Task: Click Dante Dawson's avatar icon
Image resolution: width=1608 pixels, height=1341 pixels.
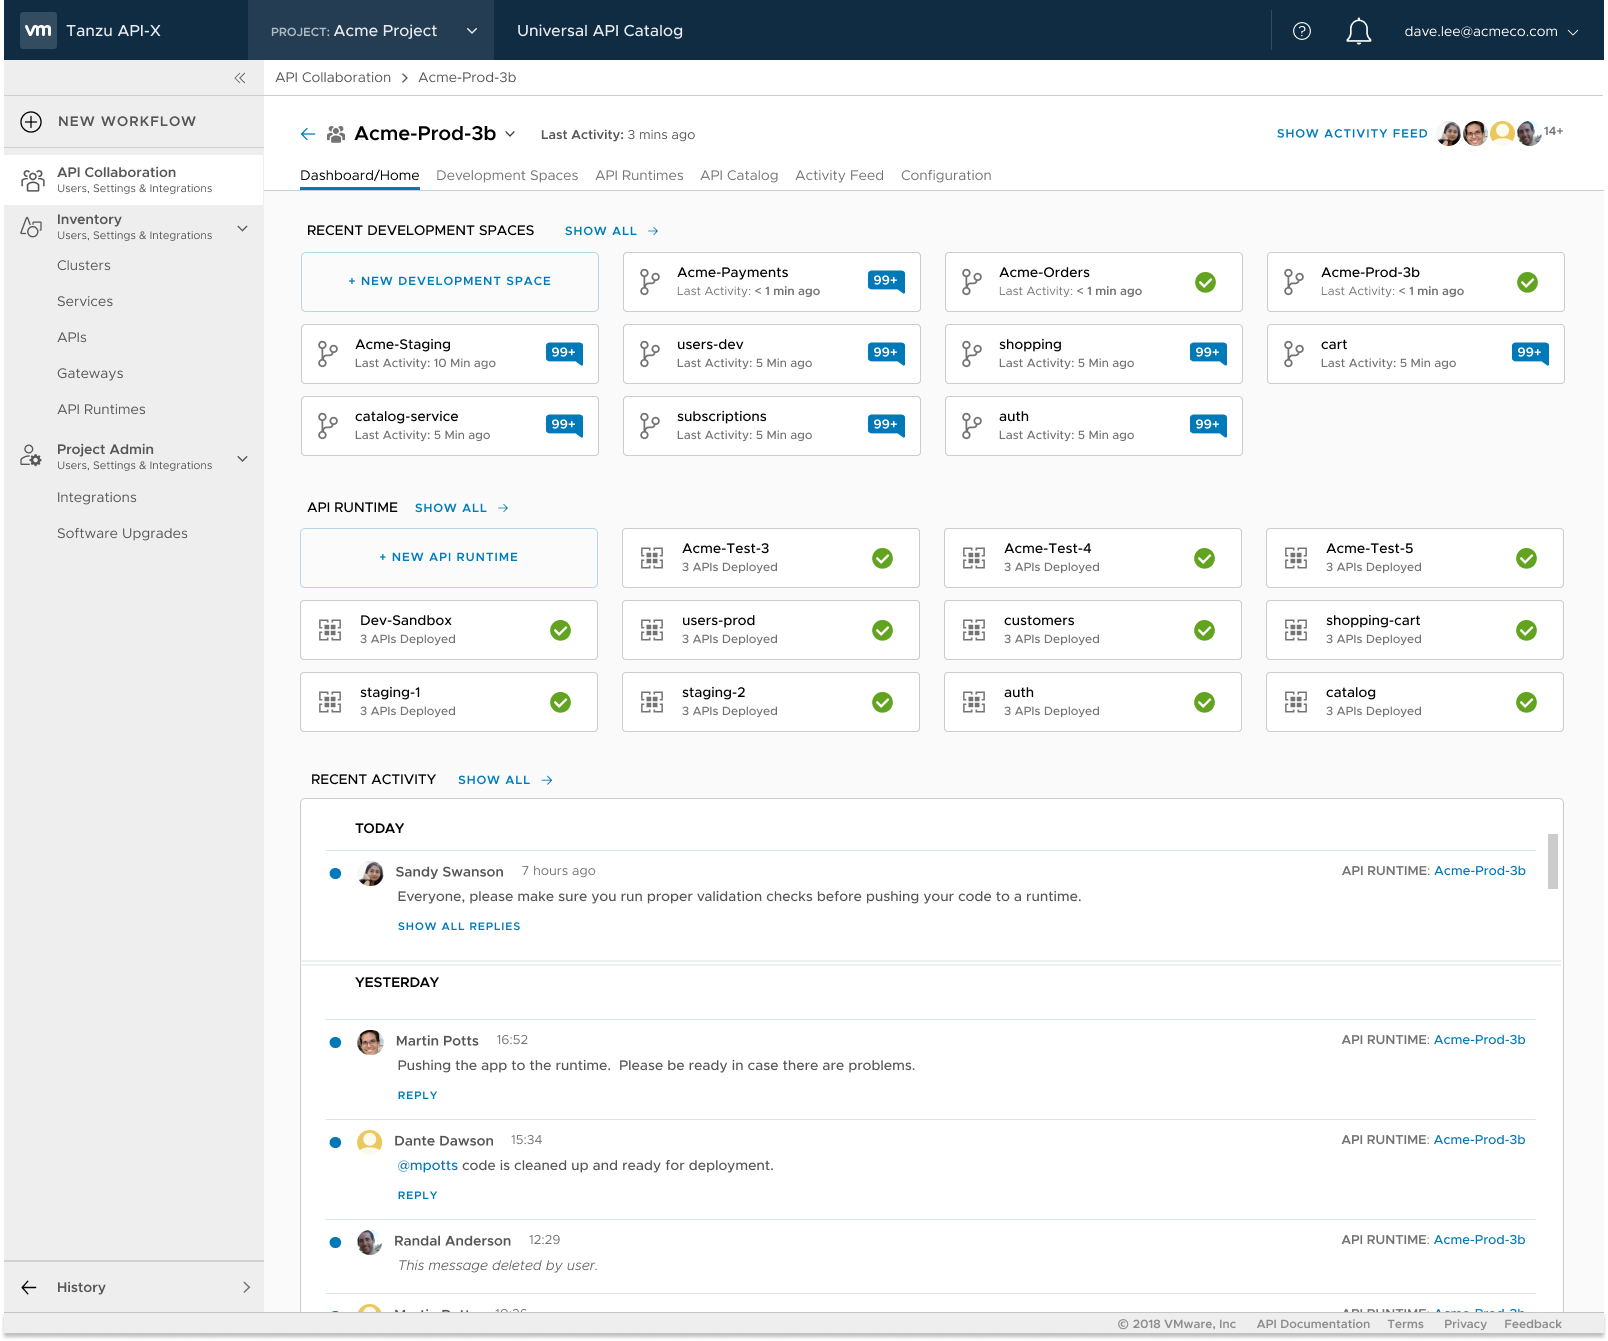Action: [x=370, y=1142]
